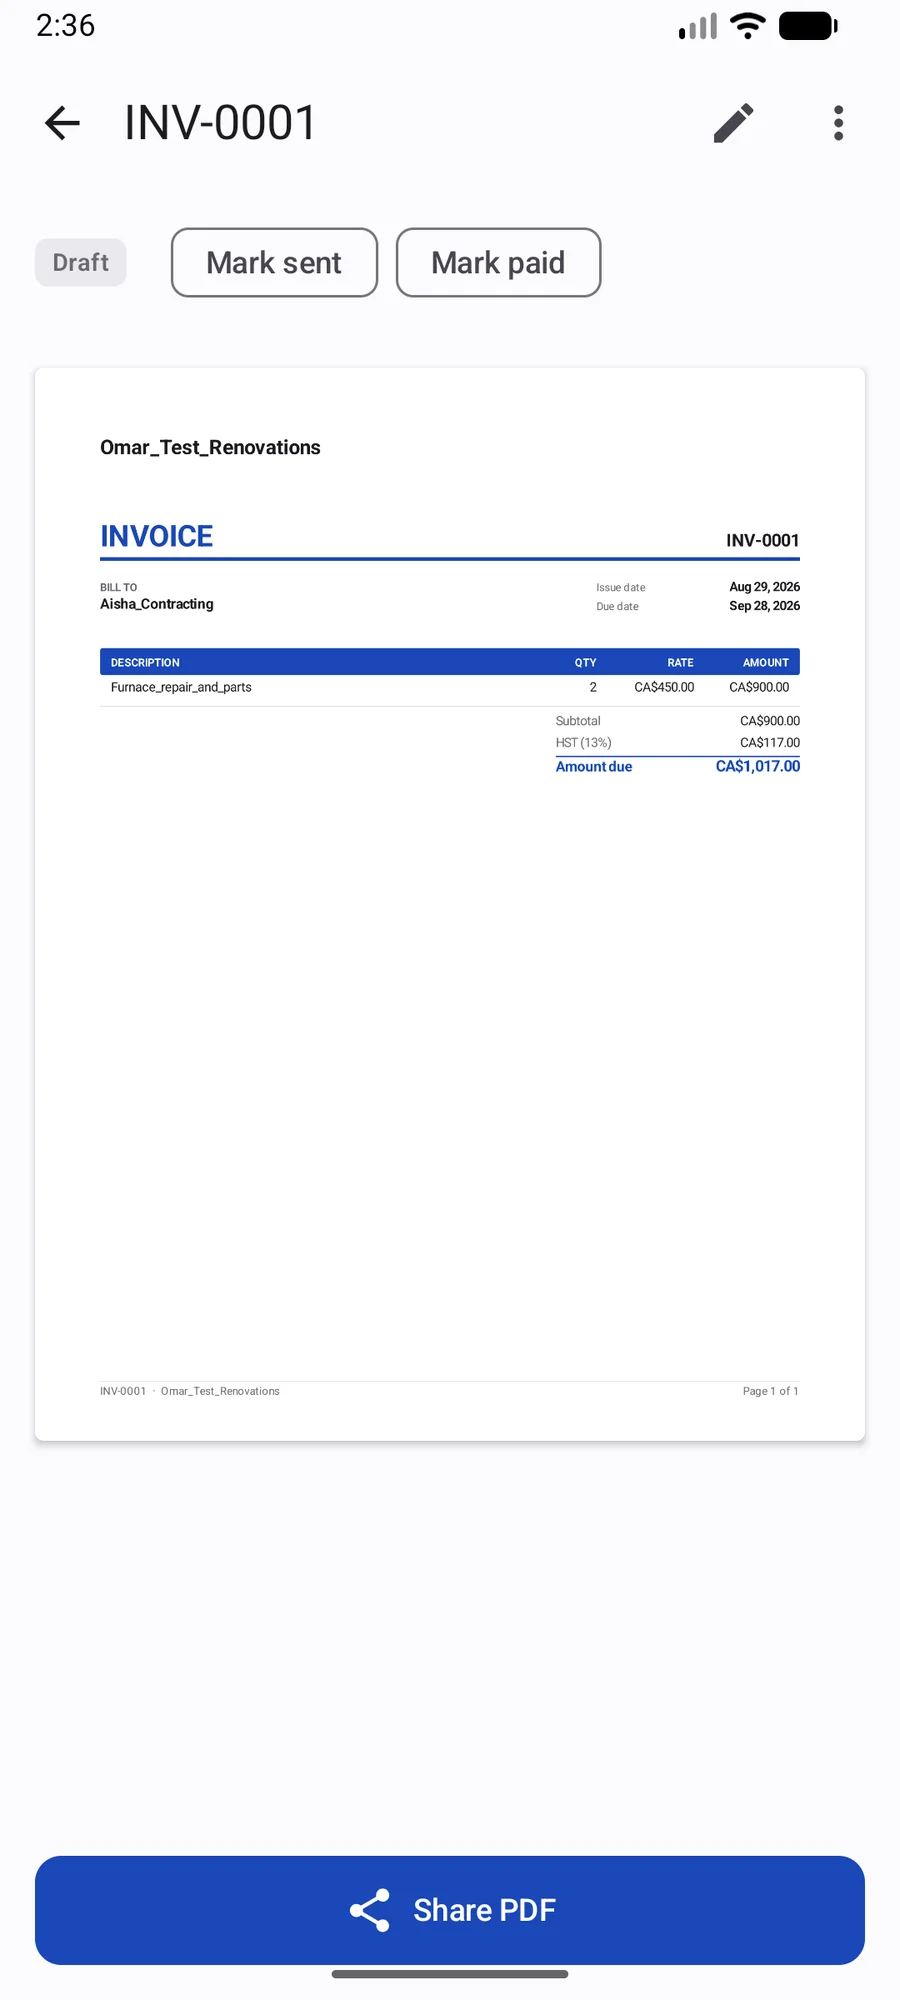Tap the Amount due label

[x=594, y=767]
